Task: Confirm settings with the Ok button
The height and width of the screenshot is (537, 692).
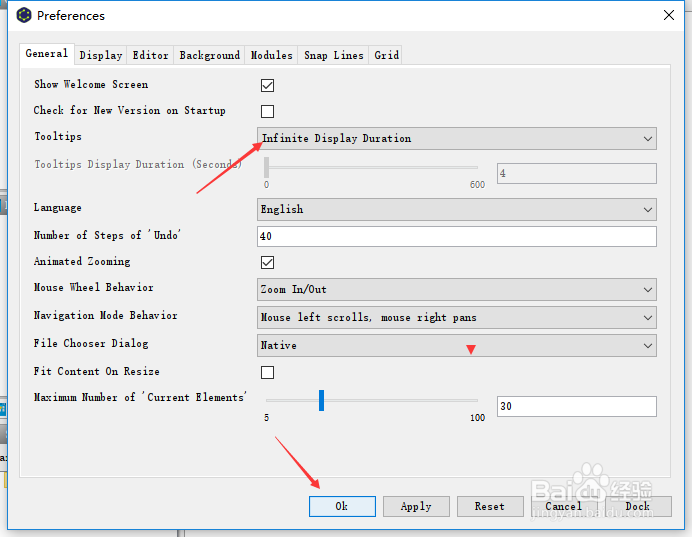Action: click(342, 506)
